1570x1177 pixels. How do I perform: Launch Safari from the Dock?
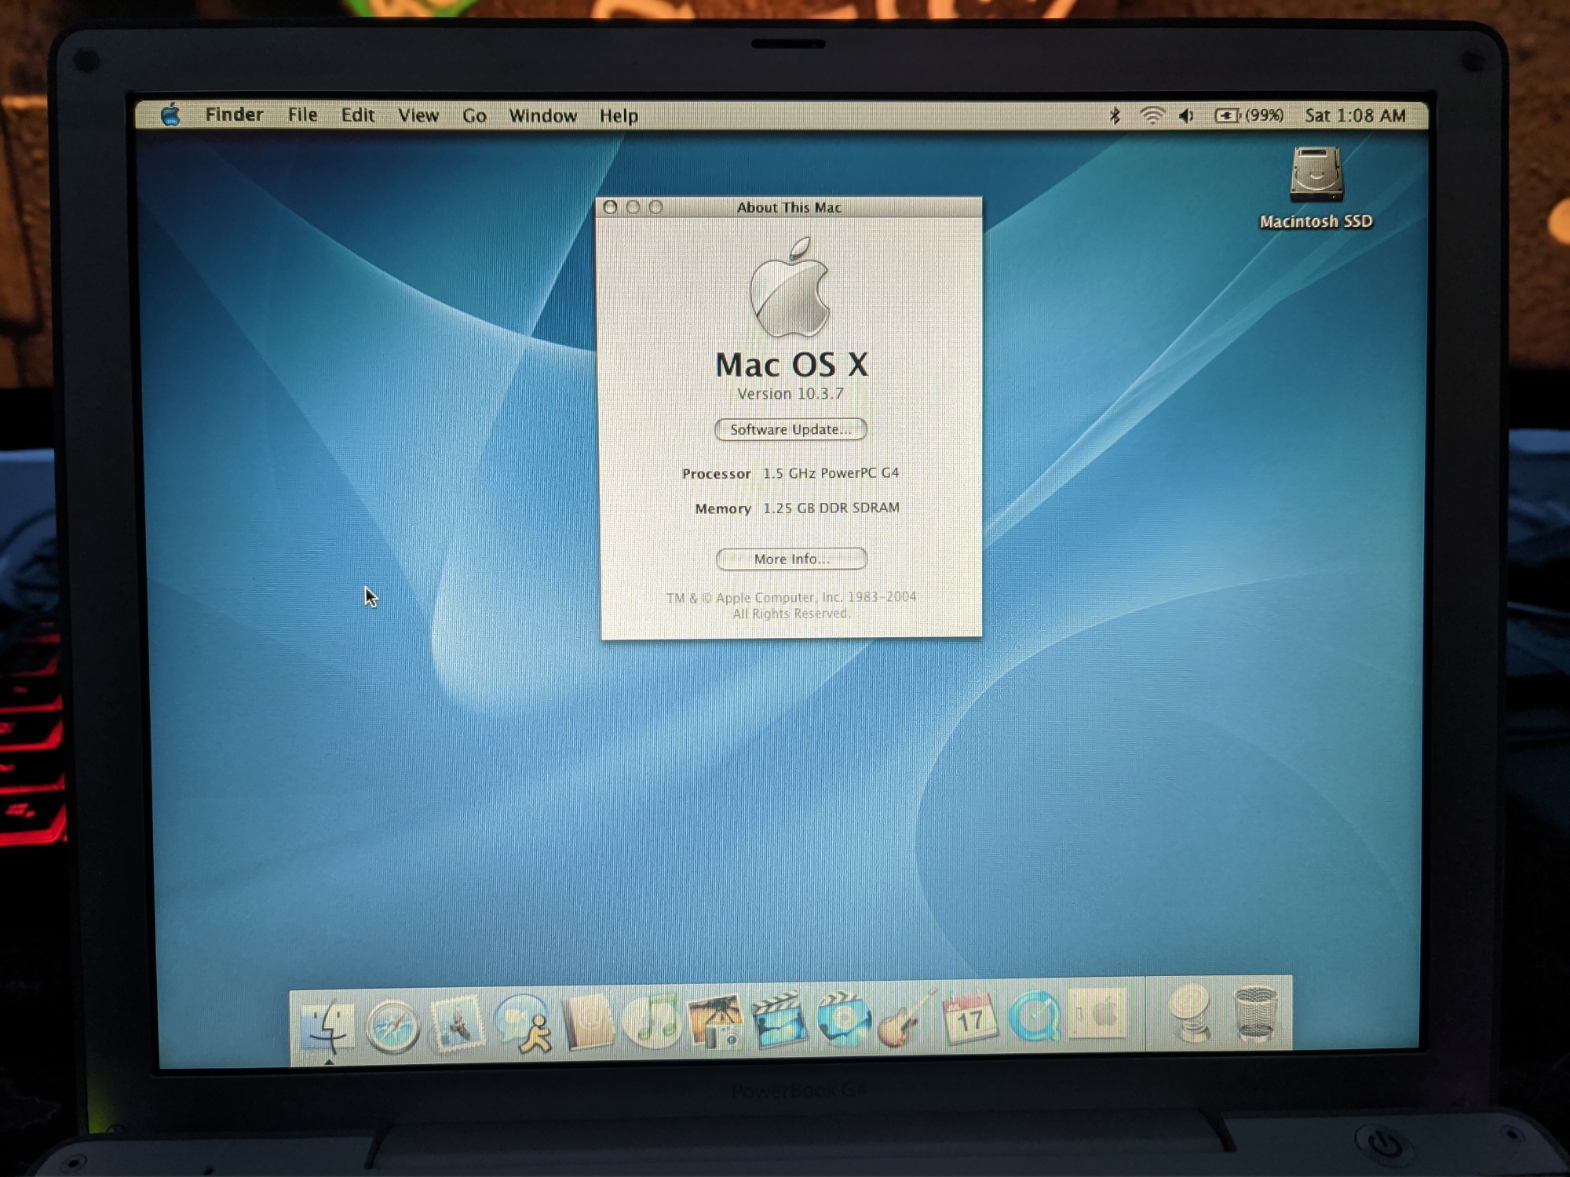(x=392, y=1025)
